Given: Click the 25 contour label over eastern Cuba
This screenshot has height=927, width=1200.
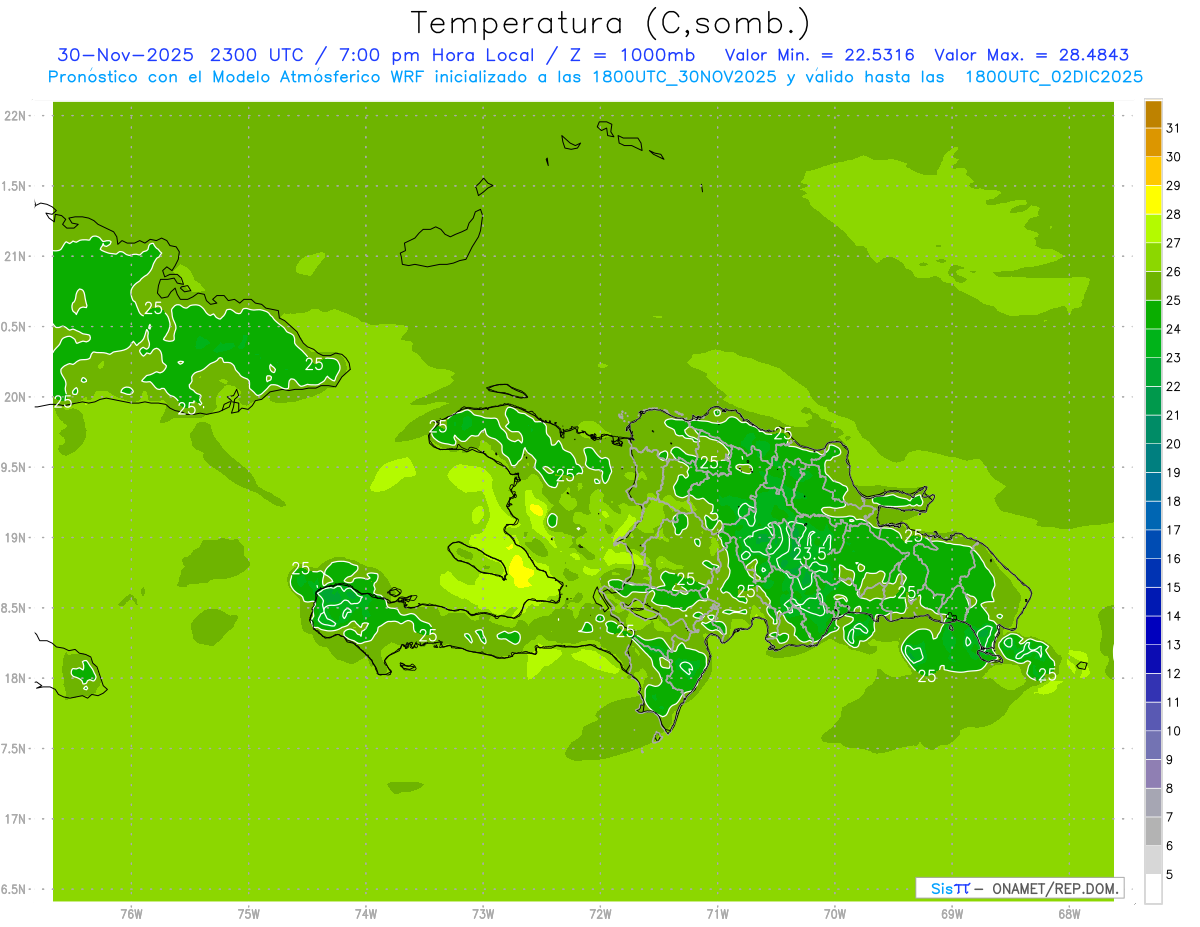Looking at the screenshot, I should pyautogui.click(x=314, y=364).
